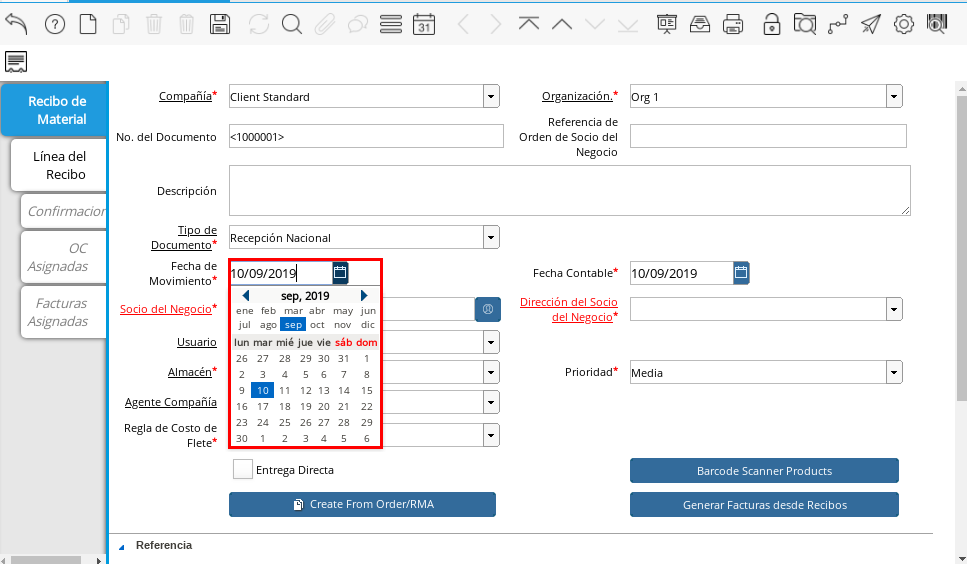Open the help question mark icon
Screen dimensions: 967x564
[x=55, y=25]
